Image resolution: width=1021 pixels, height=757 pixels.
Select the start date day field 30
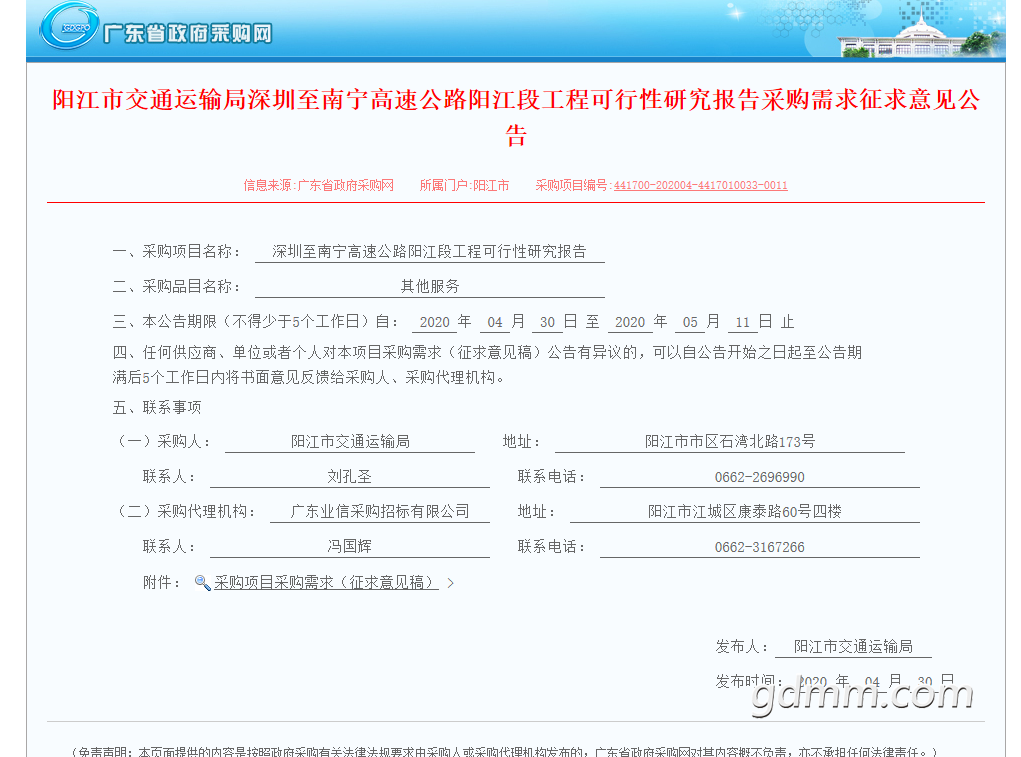pyautogui.click(x=547, y=322)
